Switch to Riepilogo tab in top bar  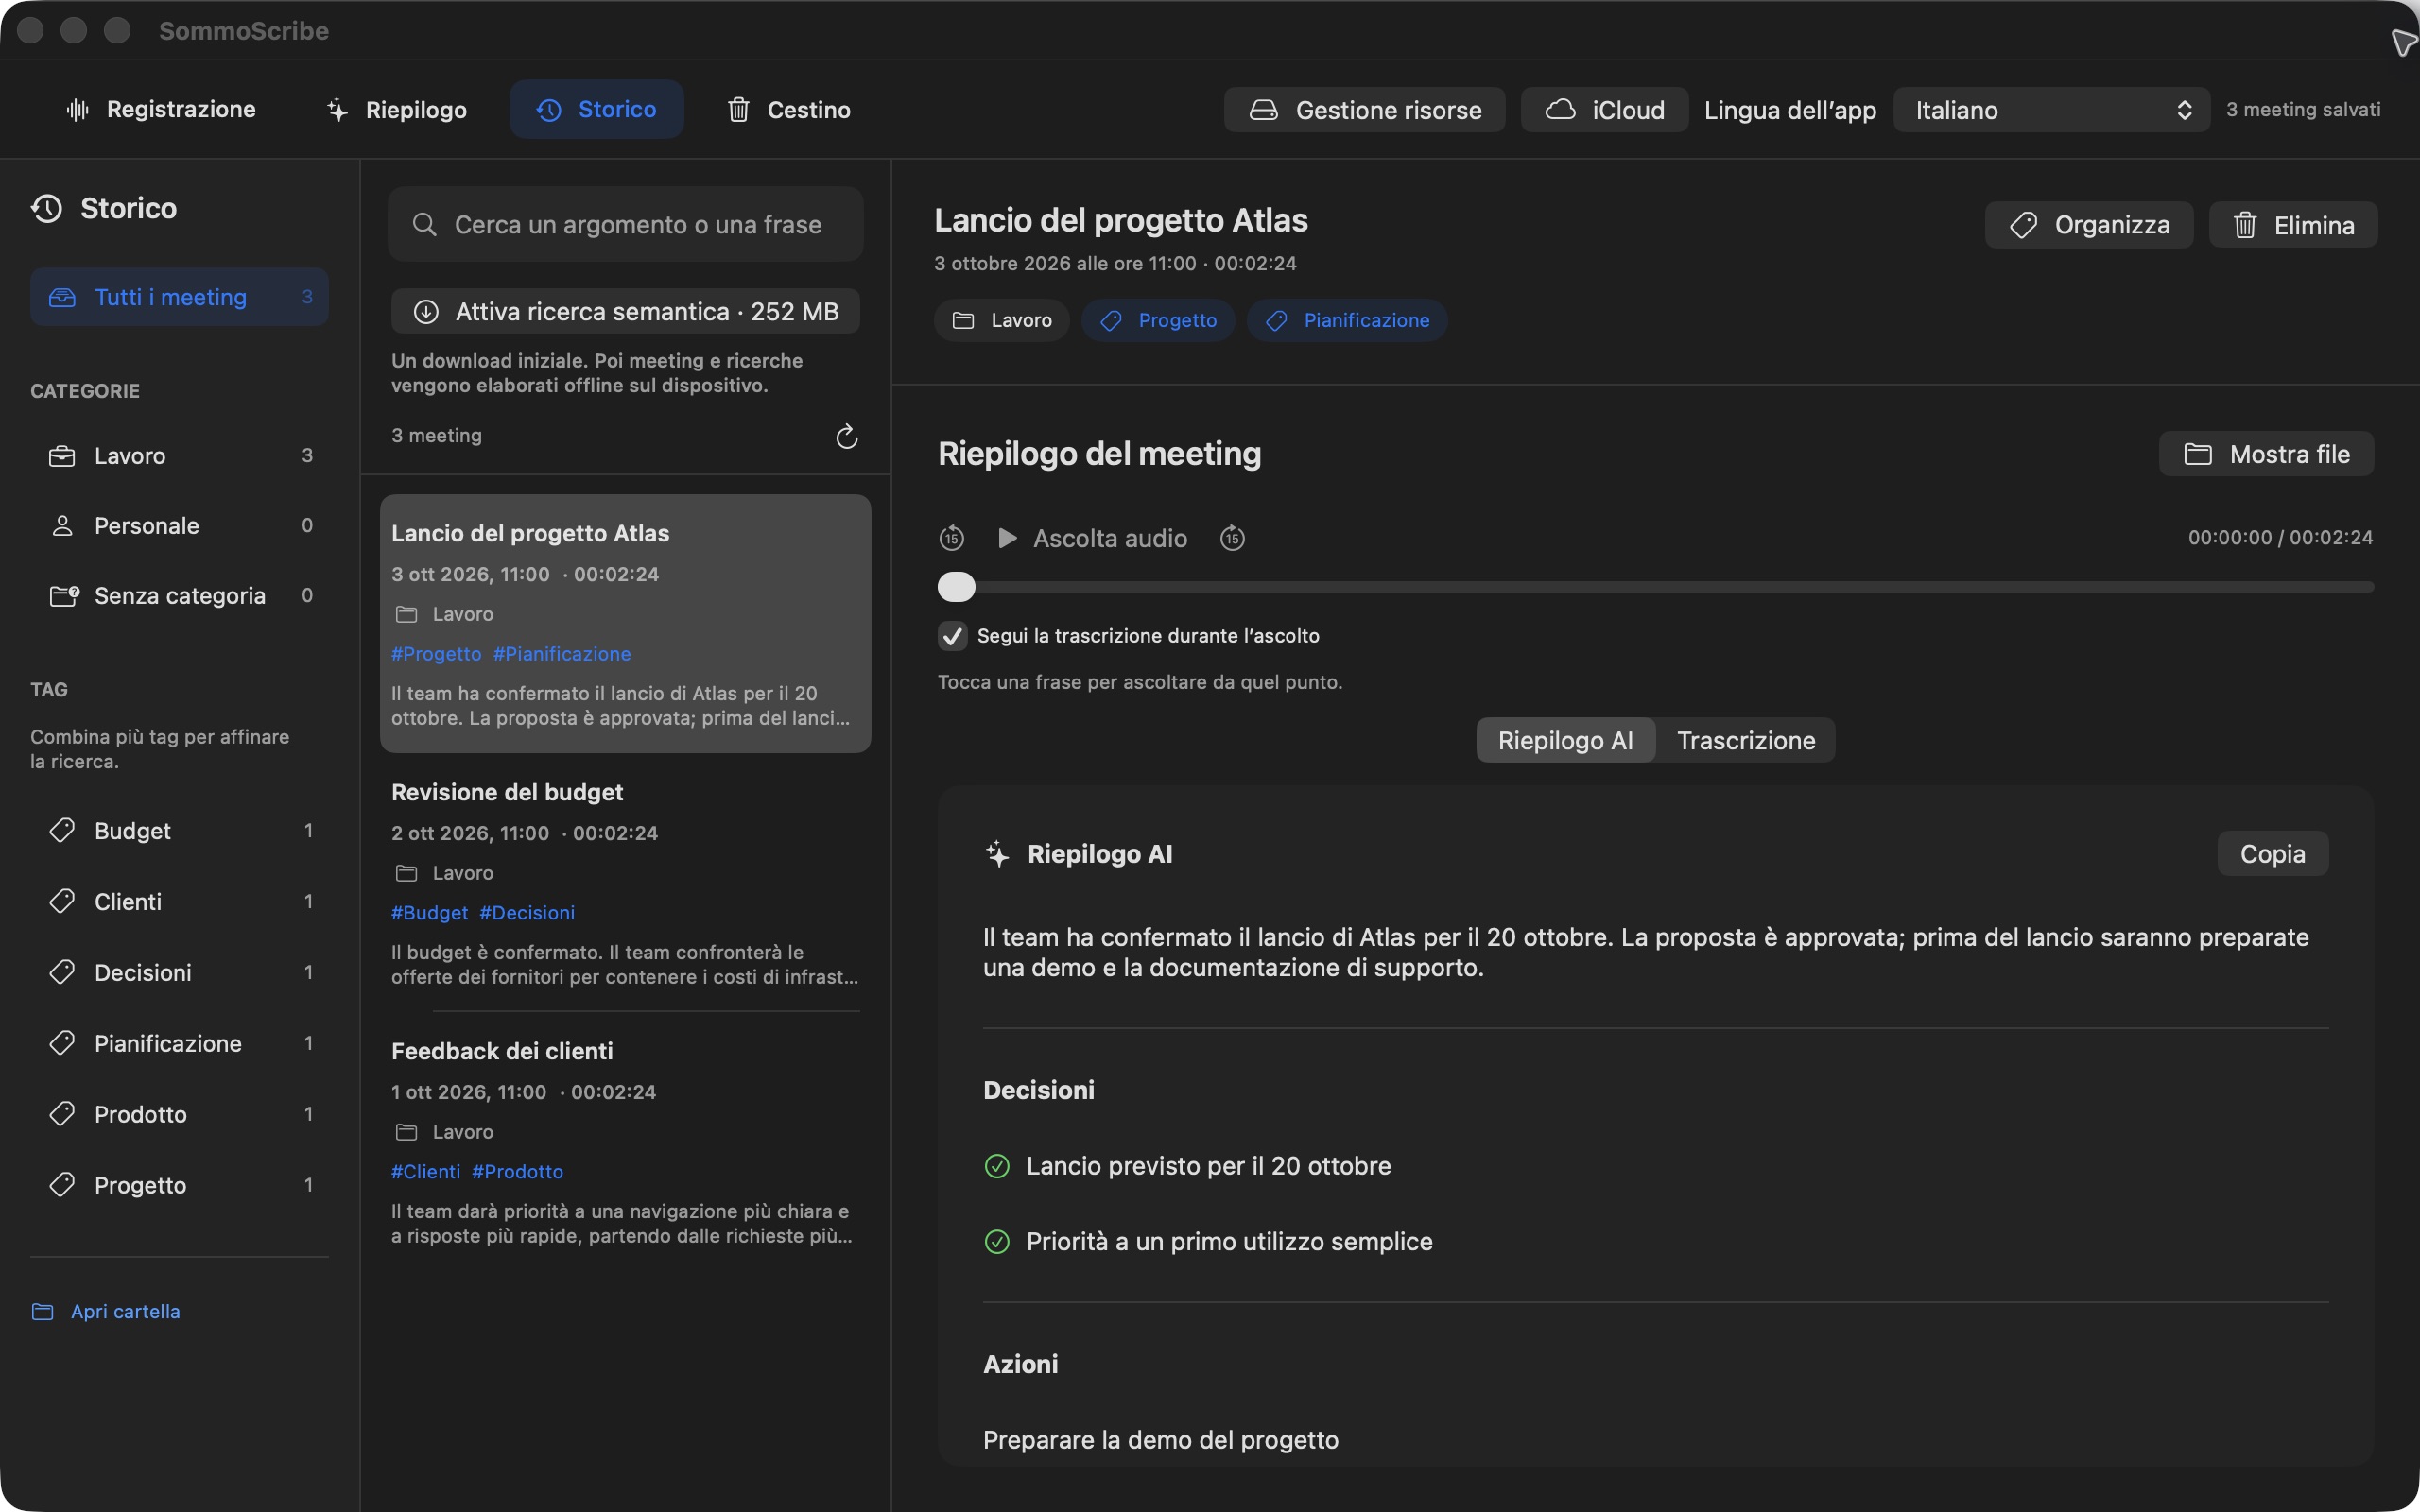click(x=396, y=109)
